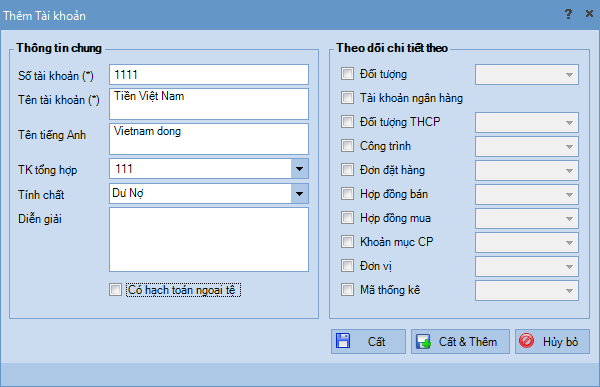Click the Hủy bỏ cancel button
600x387 pixels.
click(552, 341)
